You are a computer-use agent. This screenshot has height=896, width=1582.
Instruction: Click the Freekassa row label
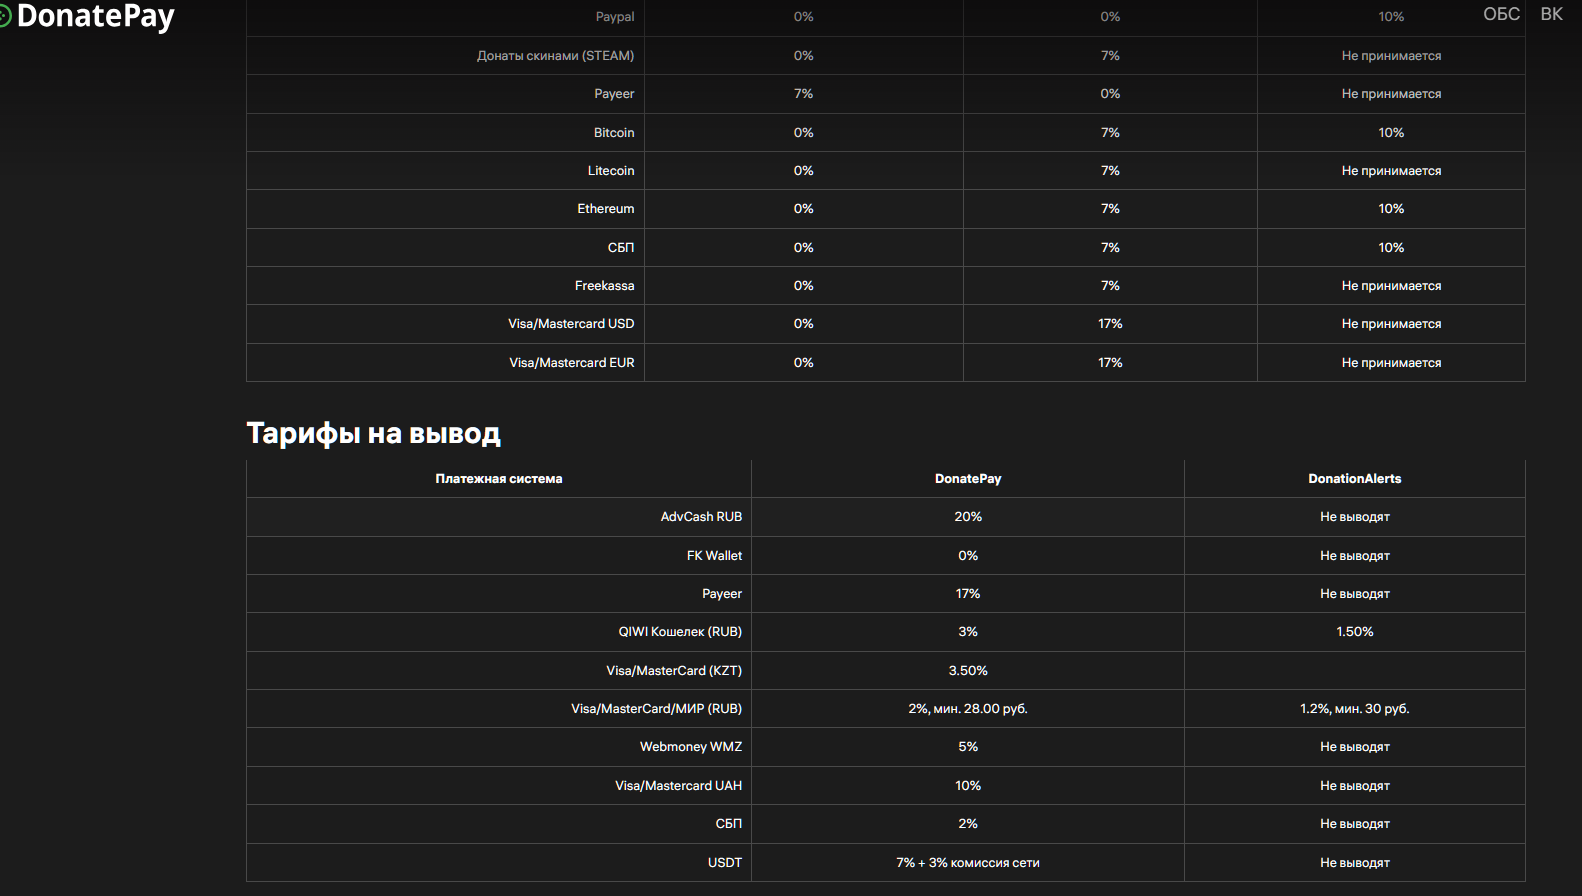[604, 286]
